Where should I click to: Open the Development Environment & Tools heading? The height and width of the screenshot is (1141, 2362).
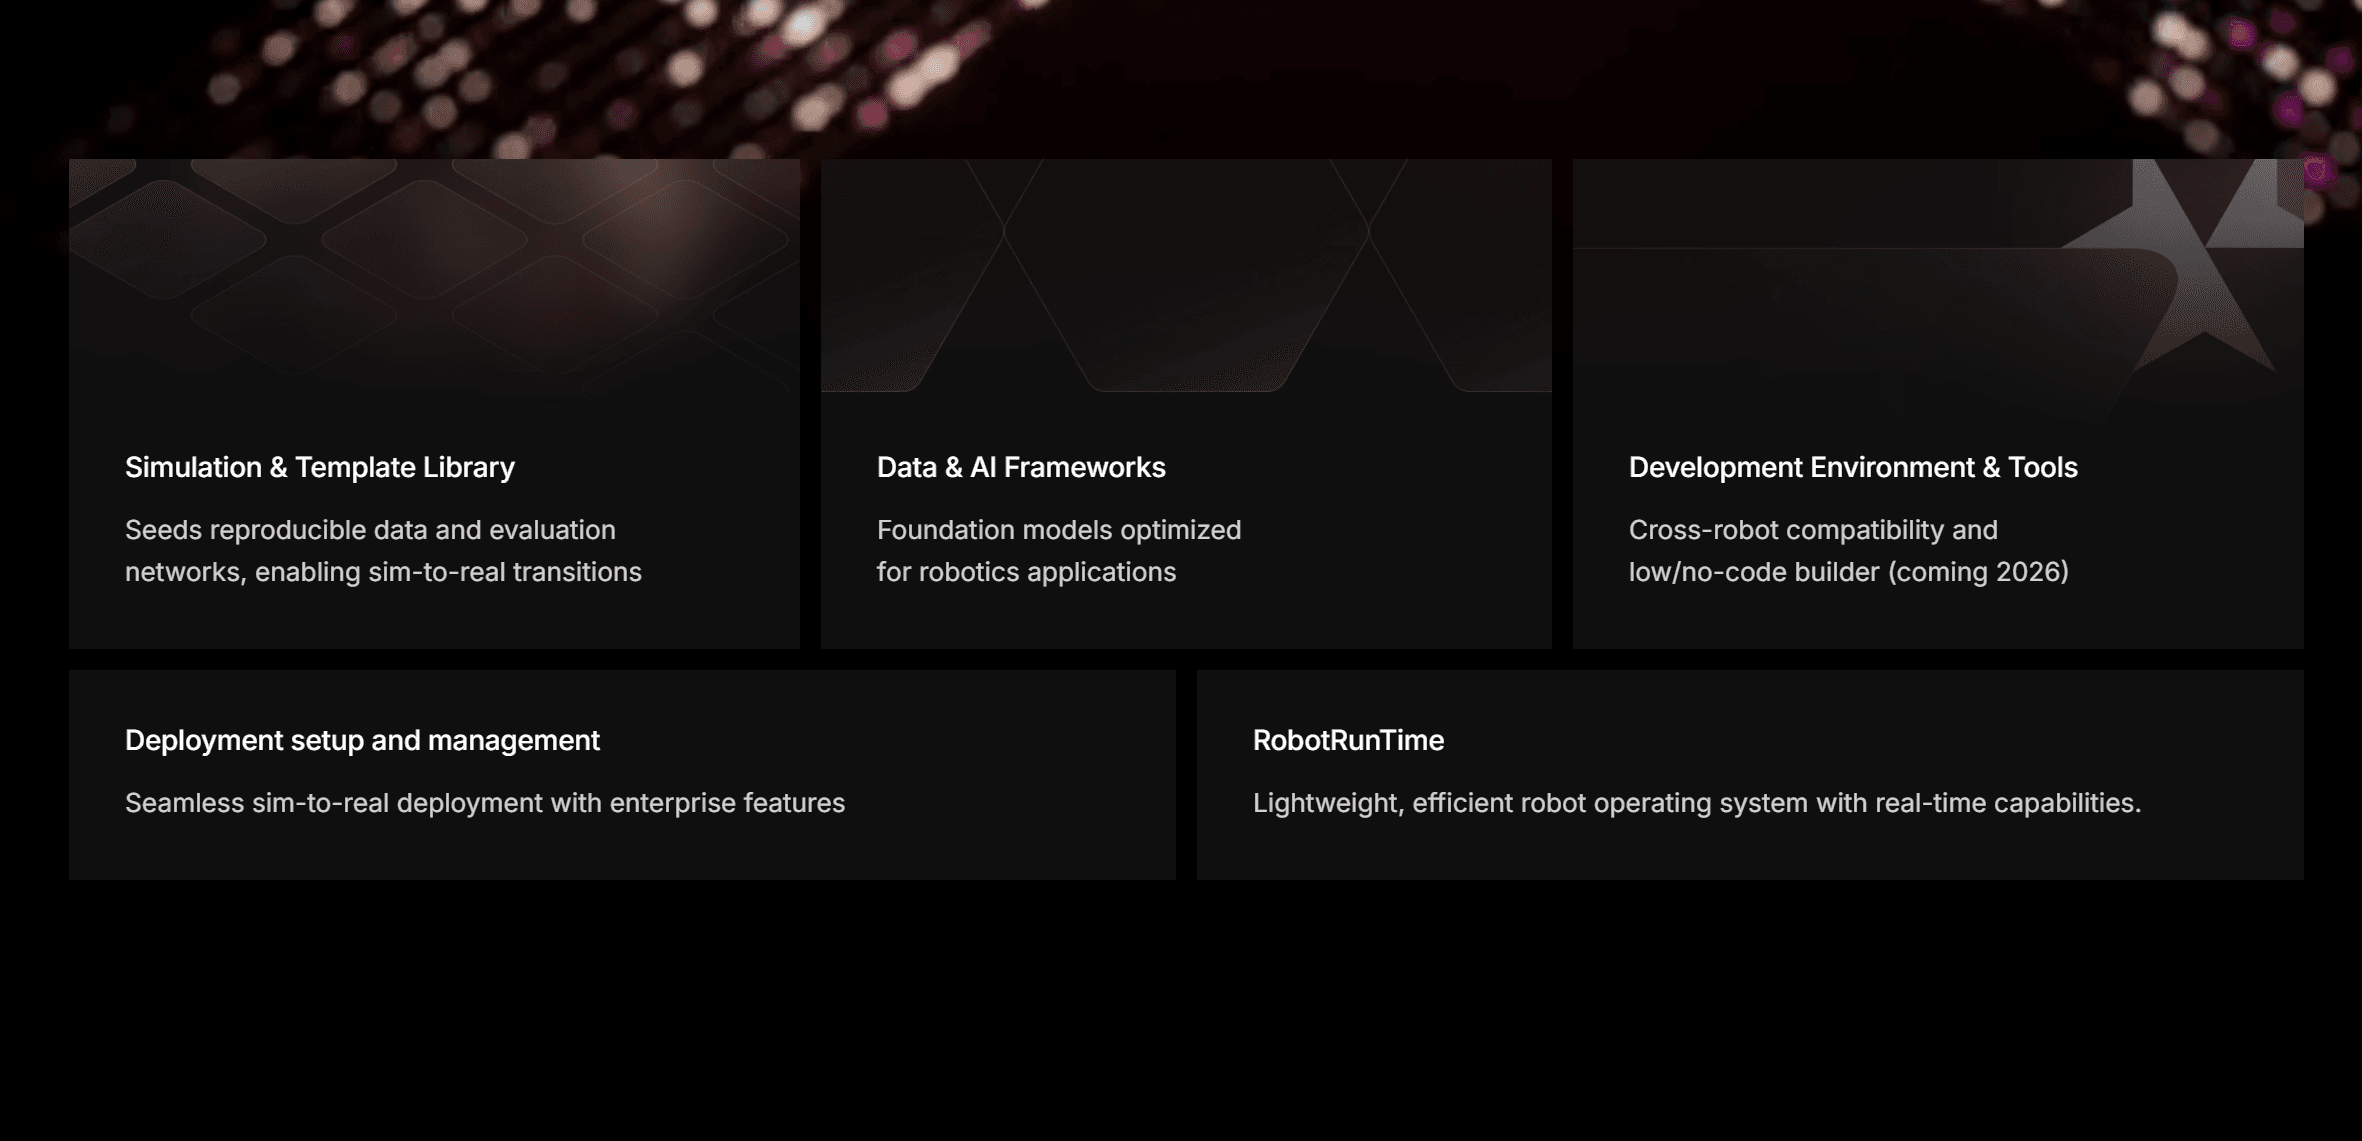click(x=1853, y=467)
